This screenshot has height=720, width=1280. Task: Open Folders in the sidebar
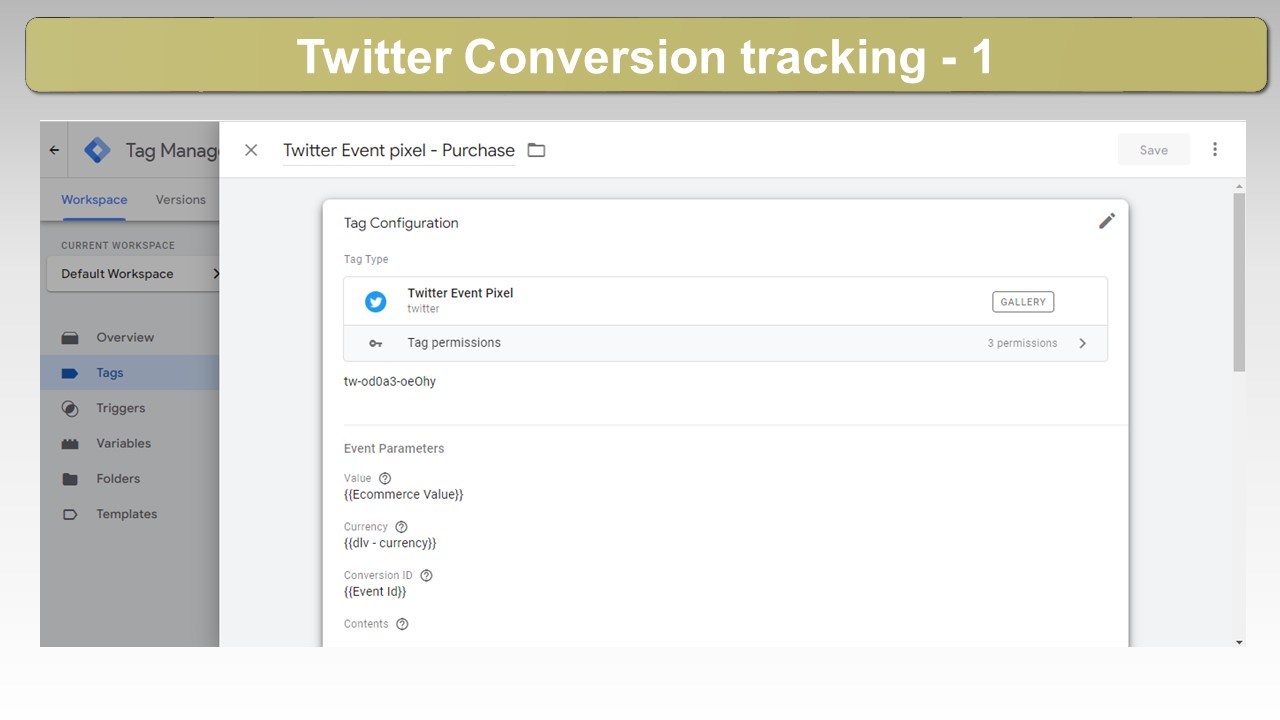(x=118, y=479)
